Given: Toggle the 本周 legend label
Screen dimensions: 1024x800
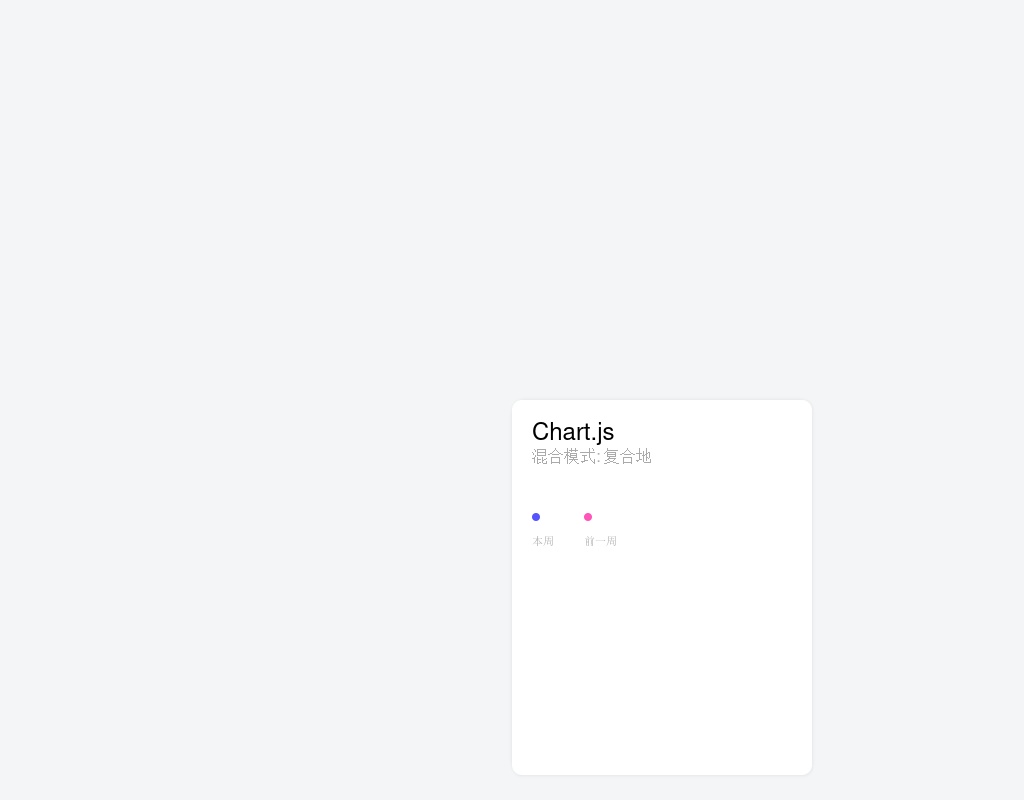Looking at the screenshot, I should pyautogui.click(x=543, y=541).
